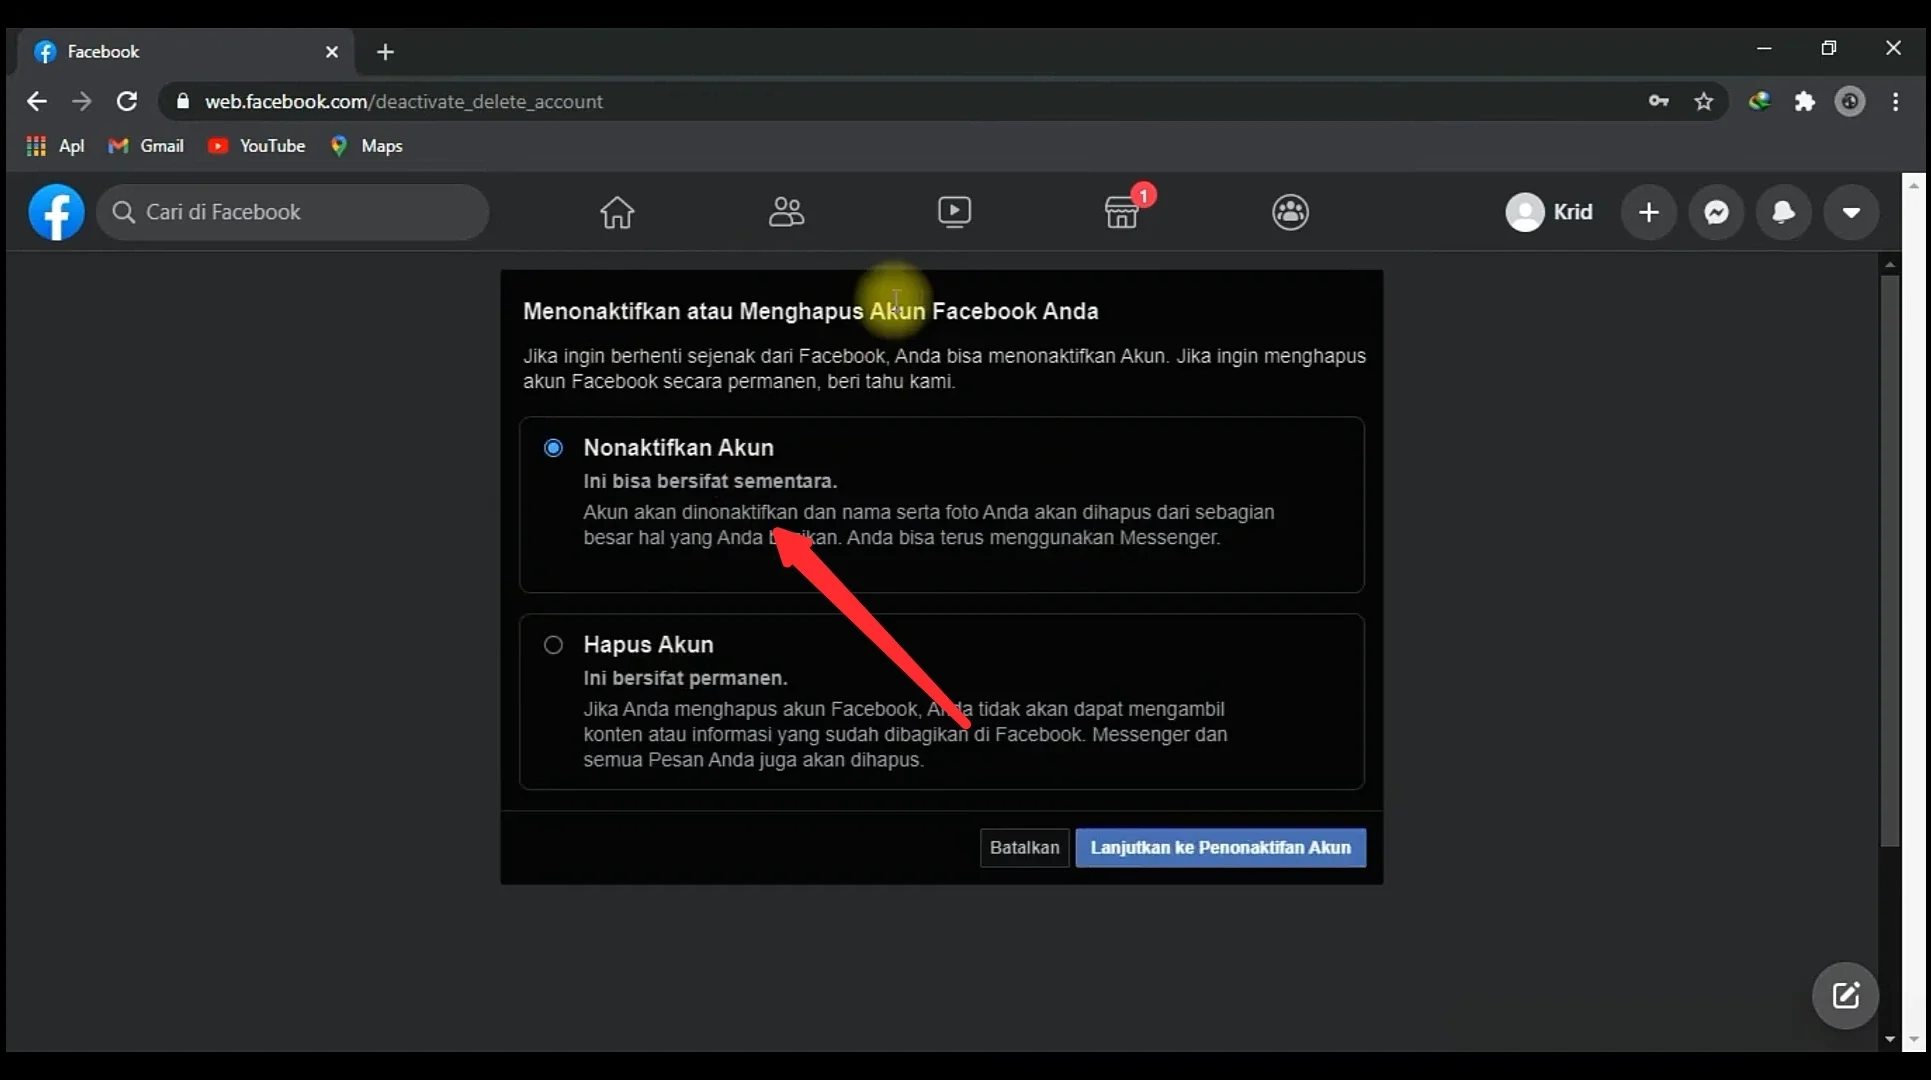The width and height of the screenshot is (1931, 1080).
Task: Switch to the Facebook browser tab
Action: coord(186,52)
